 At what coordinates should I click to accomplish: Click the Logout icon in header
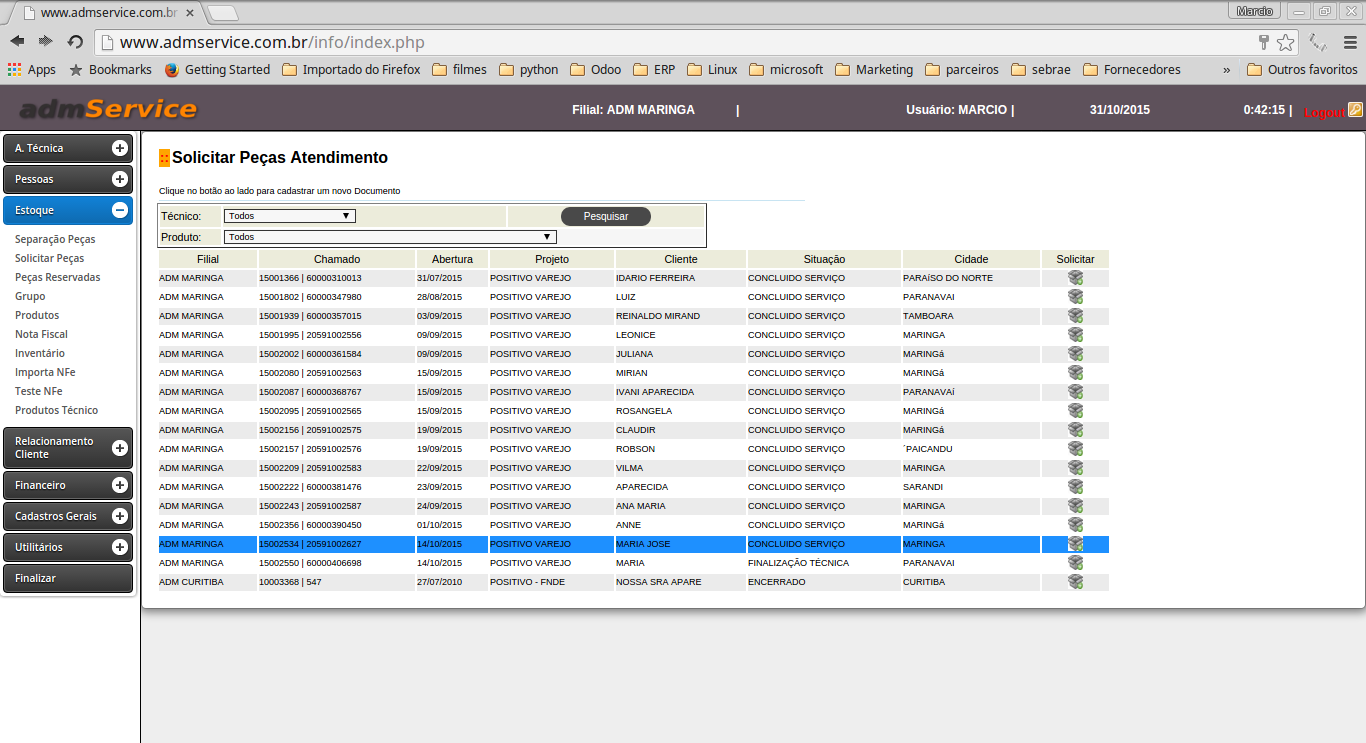pos(1355,110)
